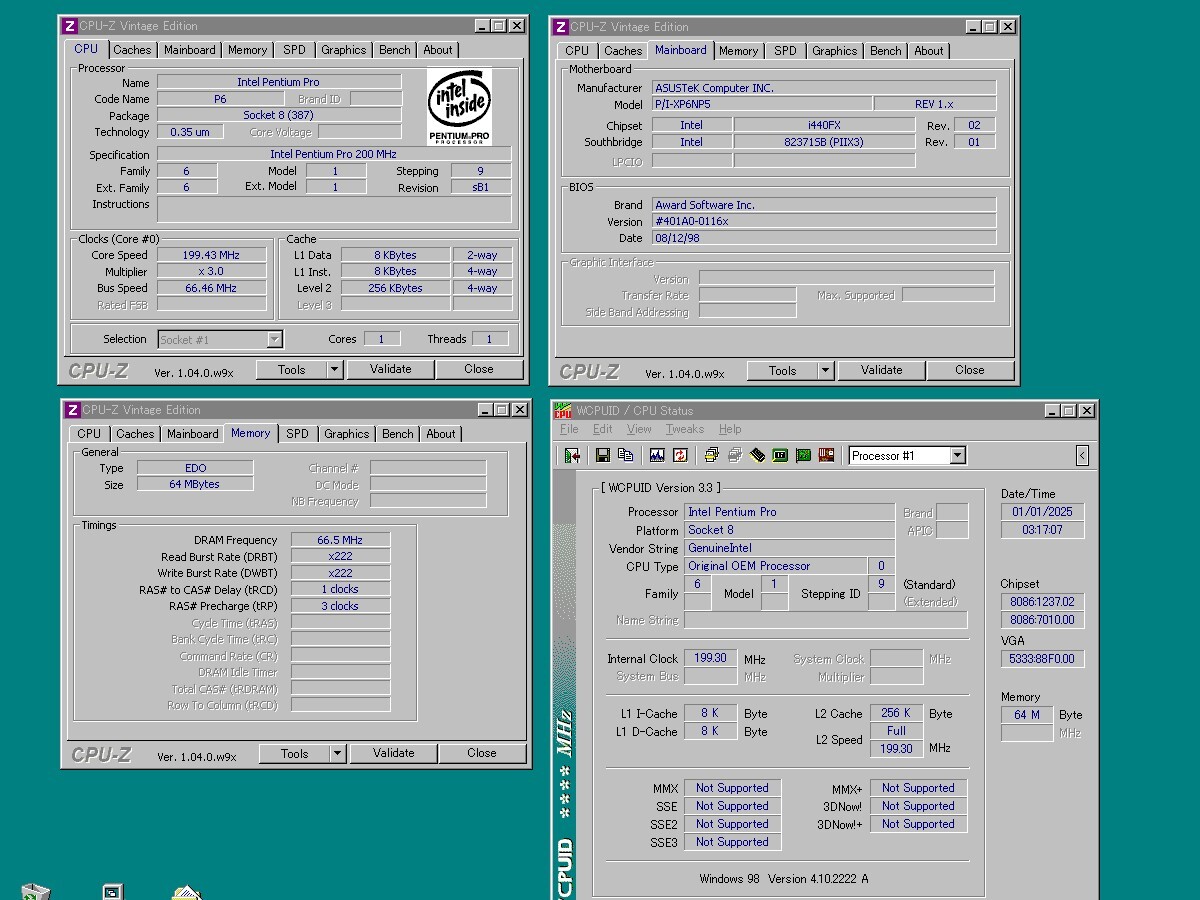The height and width of the screenshot is (900, 1200).
Task: Open SPD tab in the CPU-Z memory timings window
Action: (297, 434)
